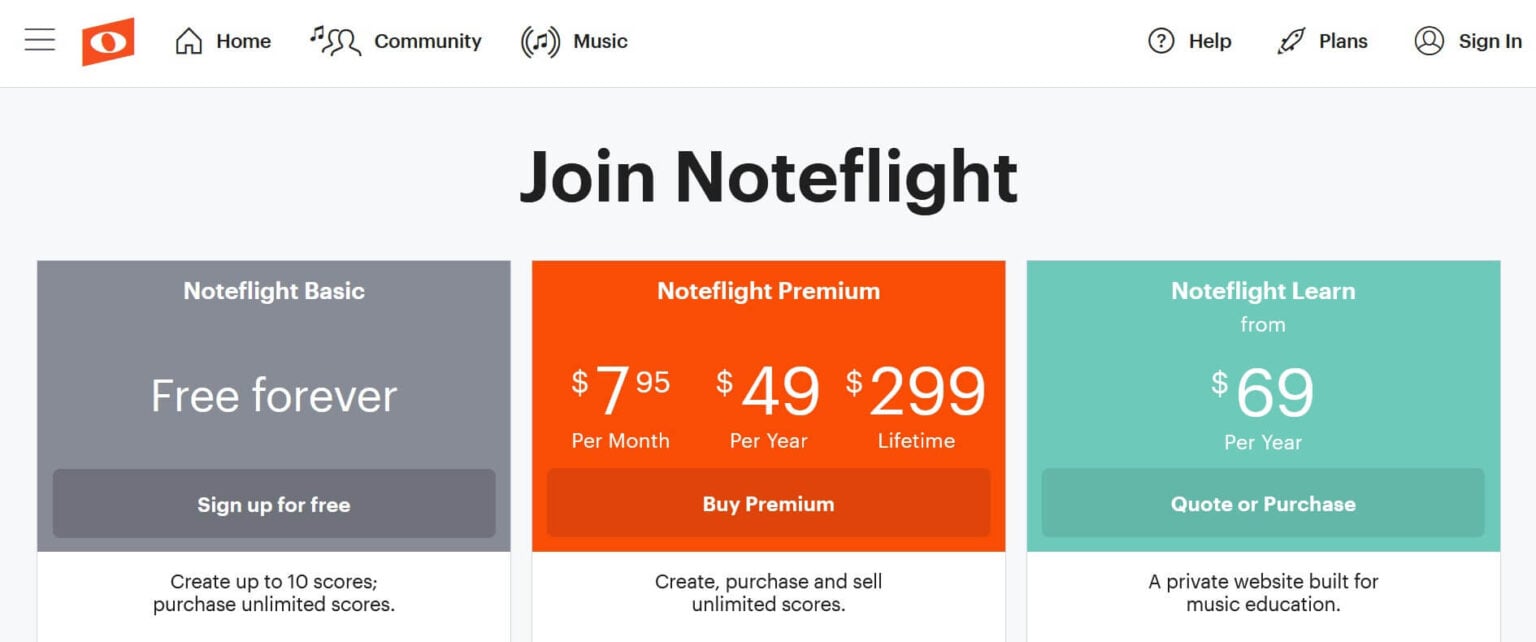Viewport: 1536px width, 642px height.
Task: Click the Help text link
Action: [x=1210, y=41]
